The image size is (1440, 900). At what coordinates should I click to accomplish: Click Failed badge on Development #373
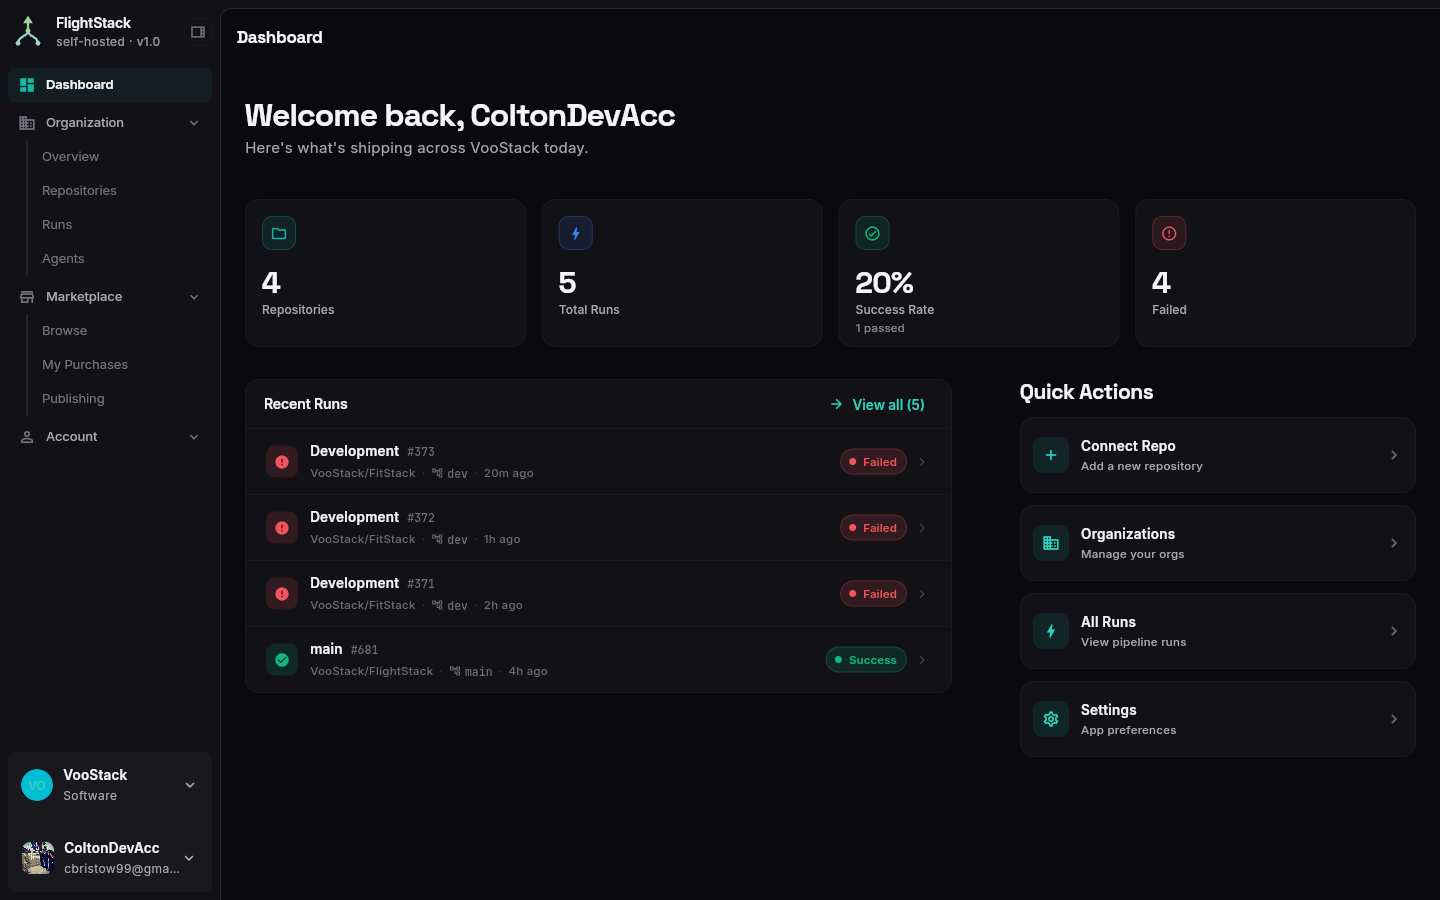[873, 462]
